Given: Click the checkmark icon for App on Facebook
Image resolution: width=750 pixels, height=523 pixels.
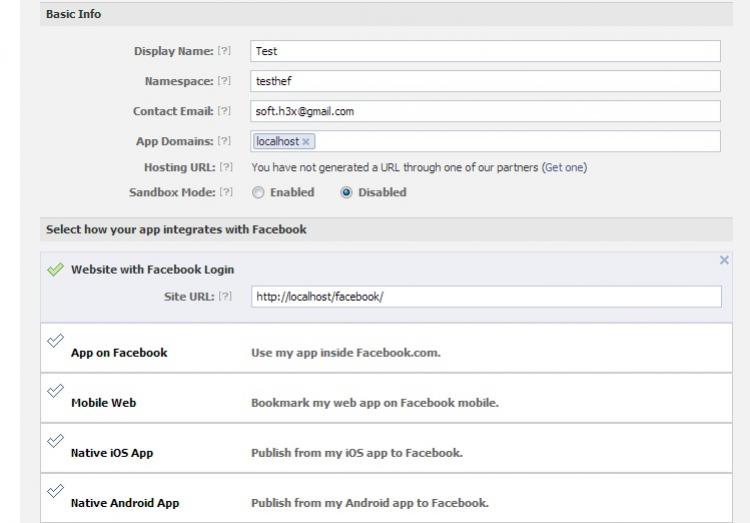Looking at the screenshot, I should coord(55,340).
